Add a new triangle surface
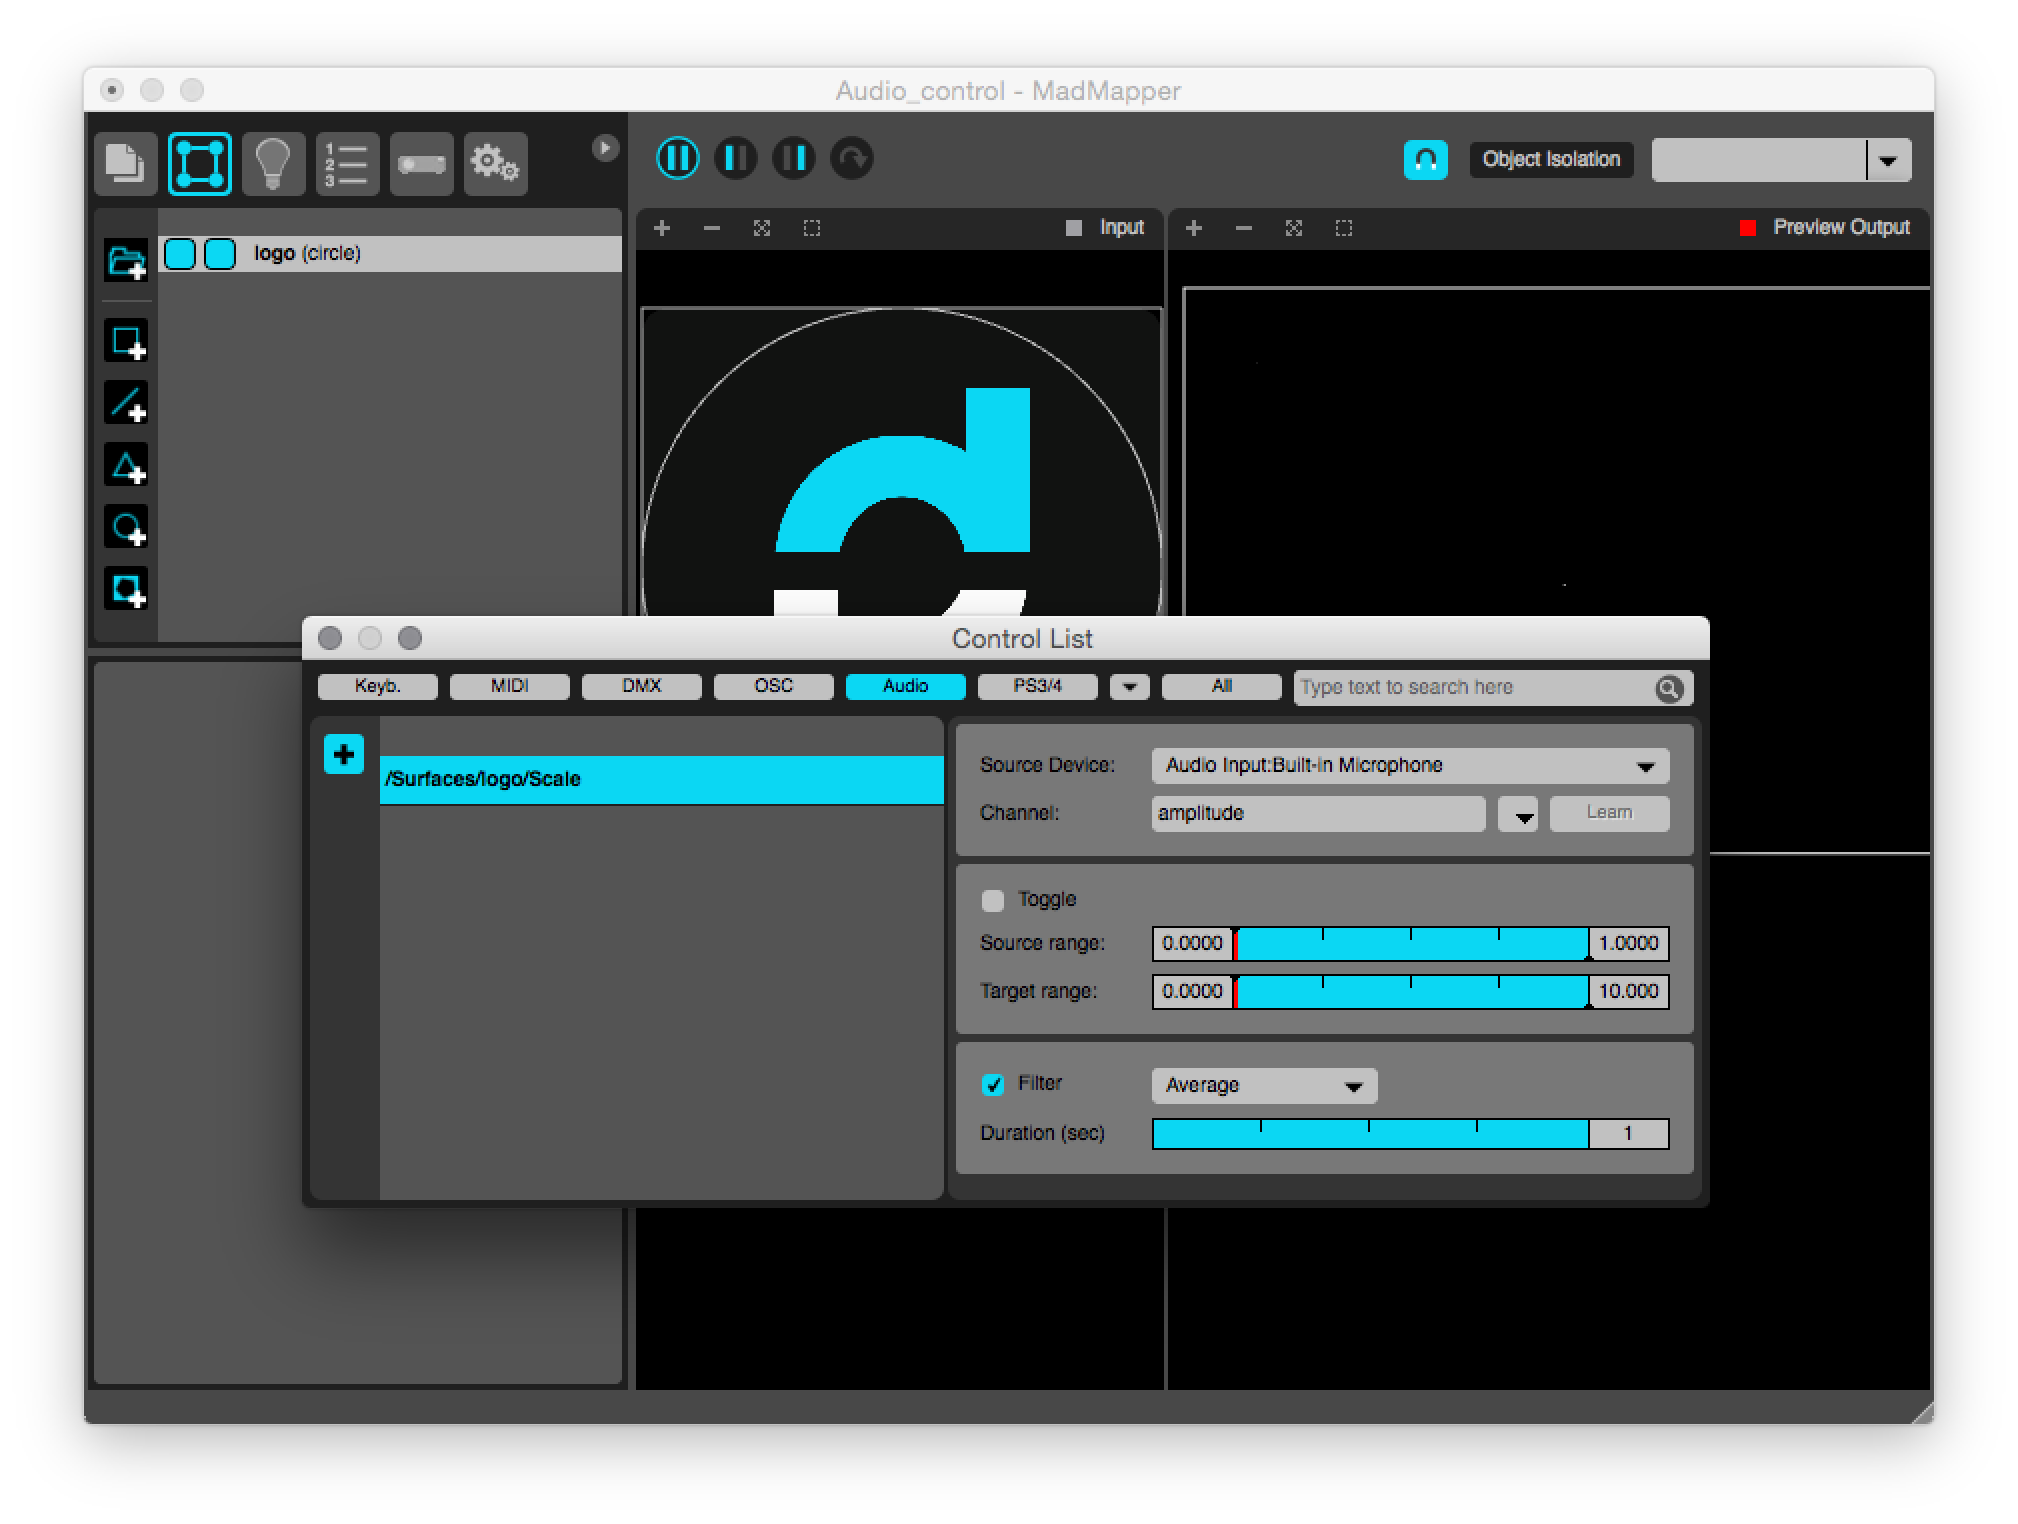2018x1524 pixels. (x=127, y=466)
